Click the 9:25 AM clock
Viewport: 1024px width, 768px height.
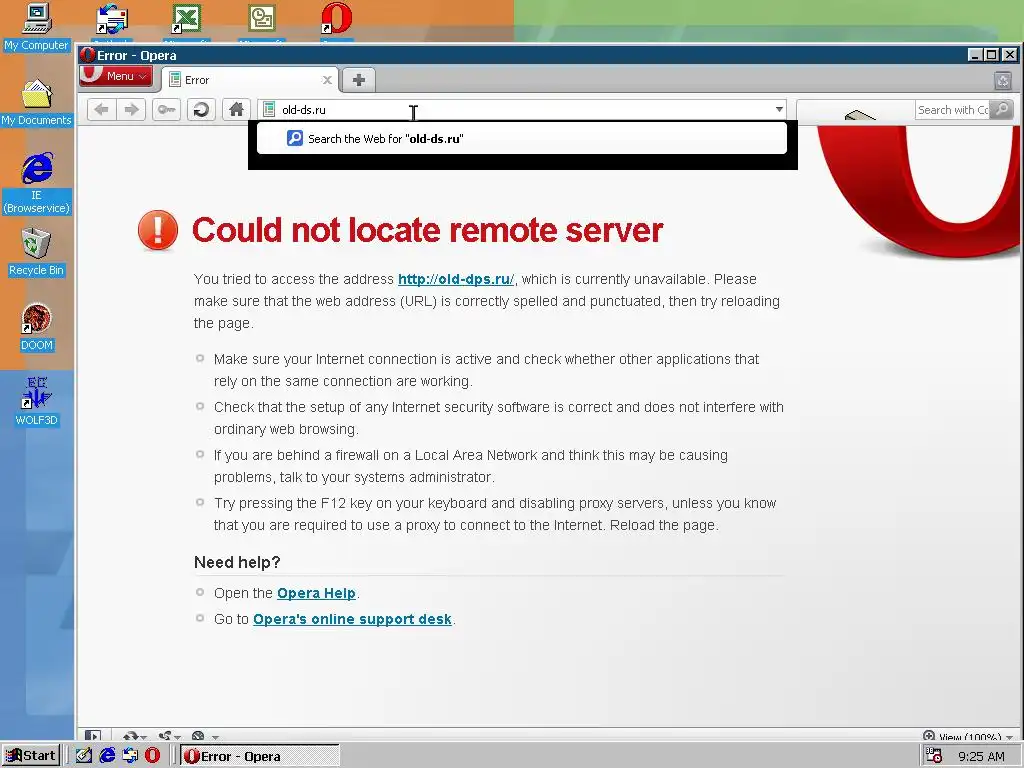(981, 756)
